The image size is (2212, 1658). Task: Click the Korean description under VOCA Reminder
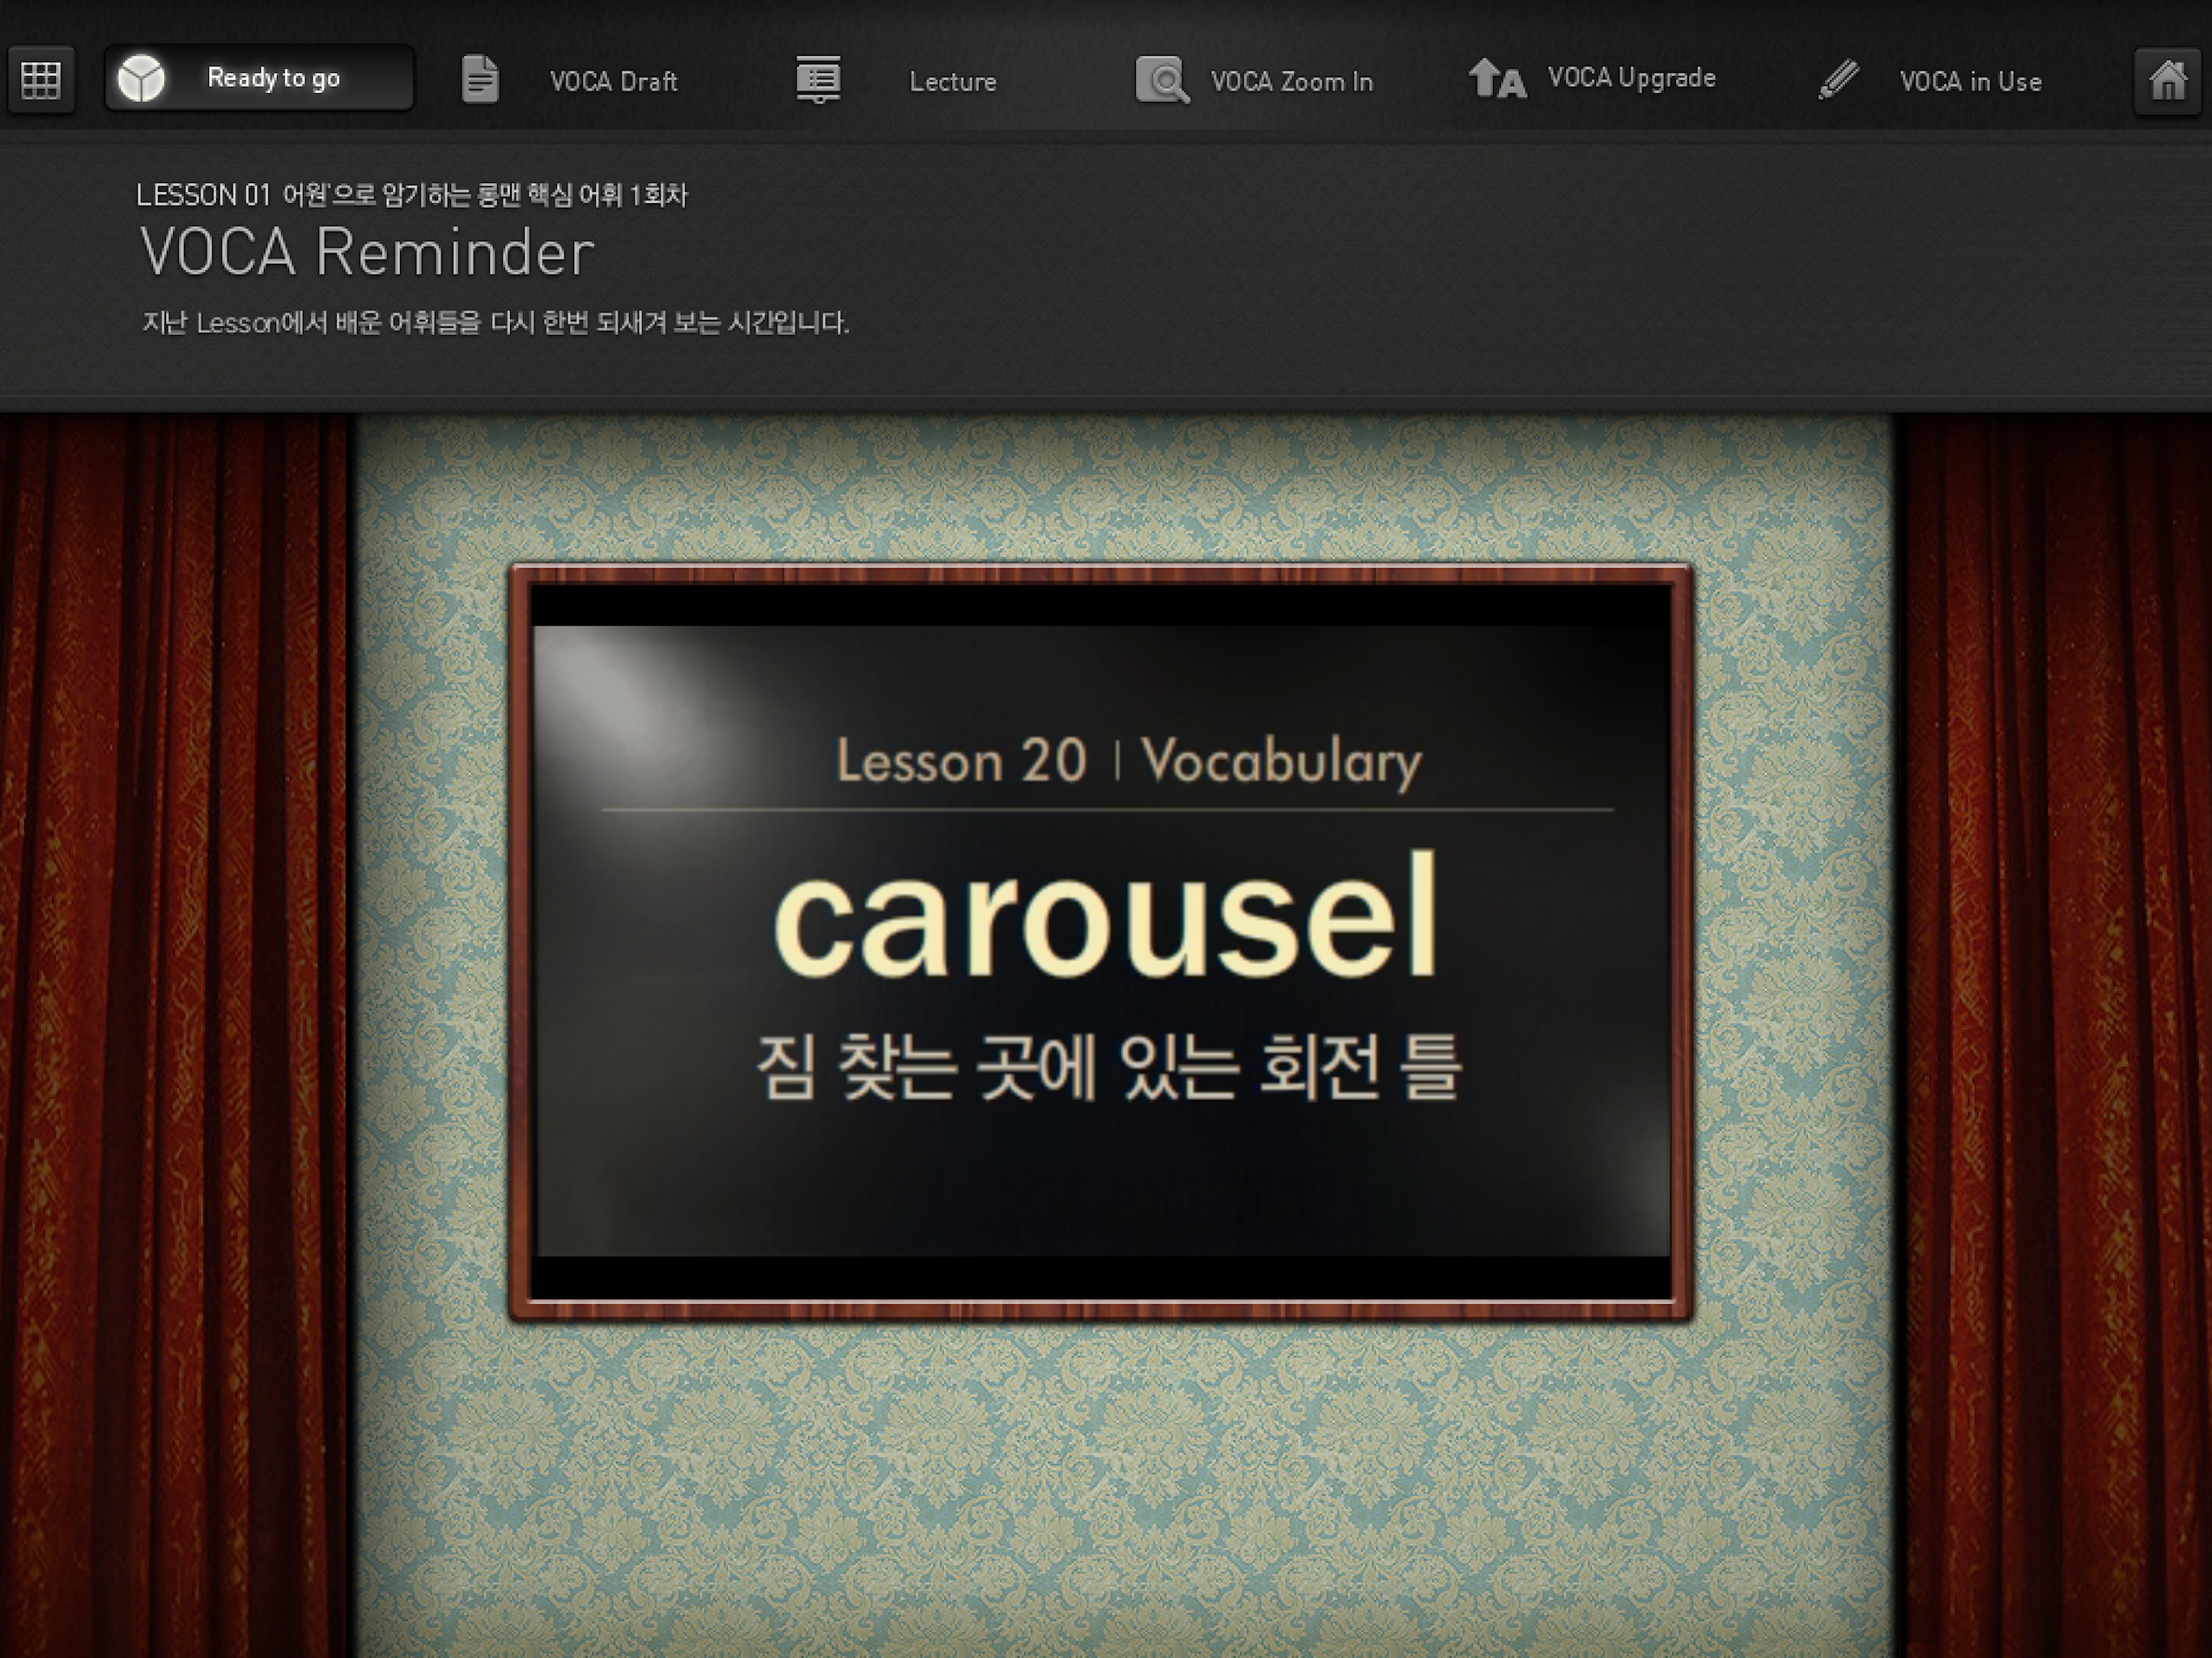click(x=496, y=322)
